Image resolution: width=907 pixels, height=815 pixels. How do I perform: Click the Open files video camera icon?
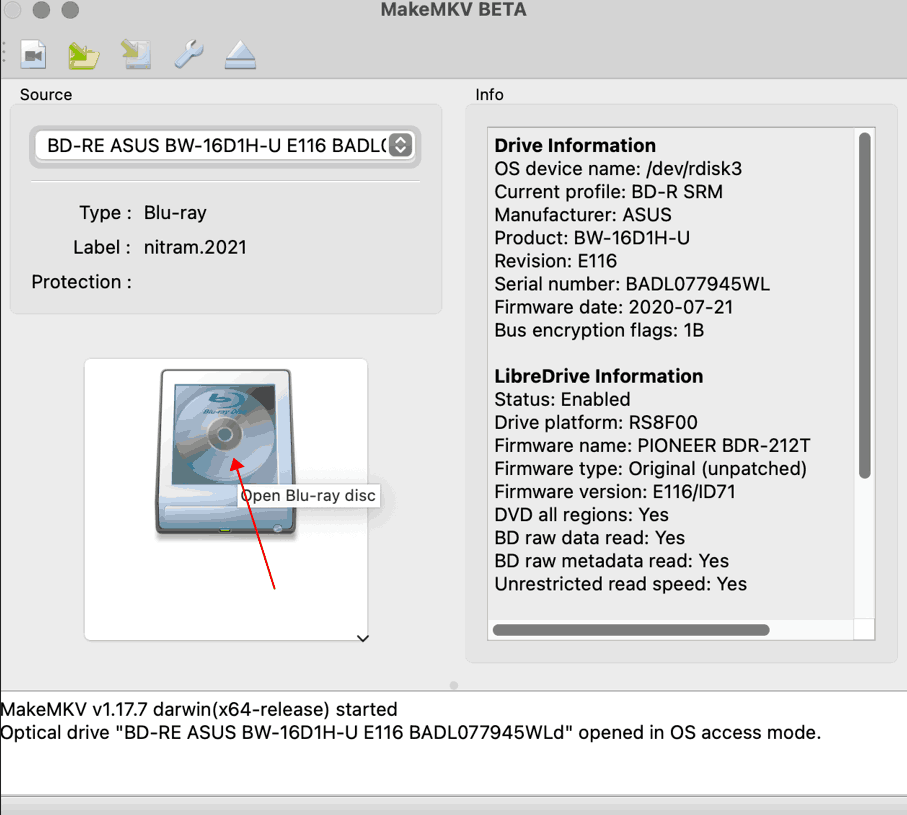[34, 55]
